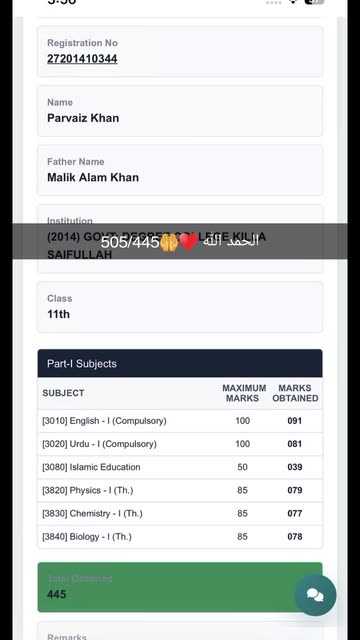This screenshot has height=640, width=360.
Task: Select the Physics - I (Th.) row
Action: pos(180,491)
